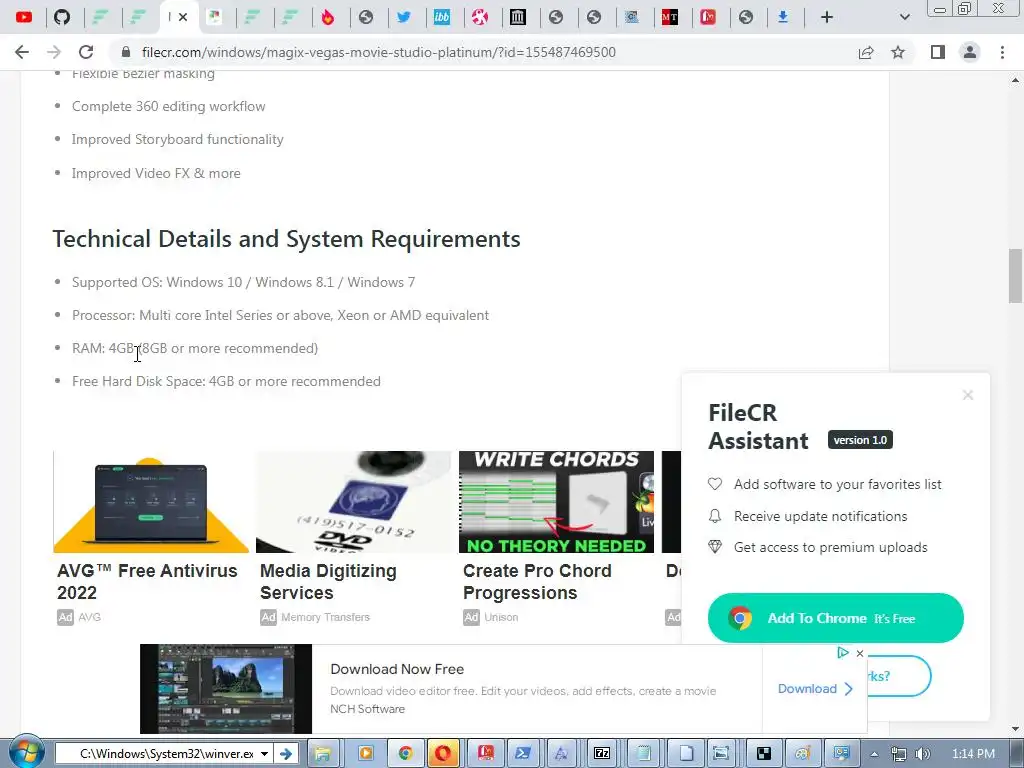Open a new browser tab

tap(827, 17)
